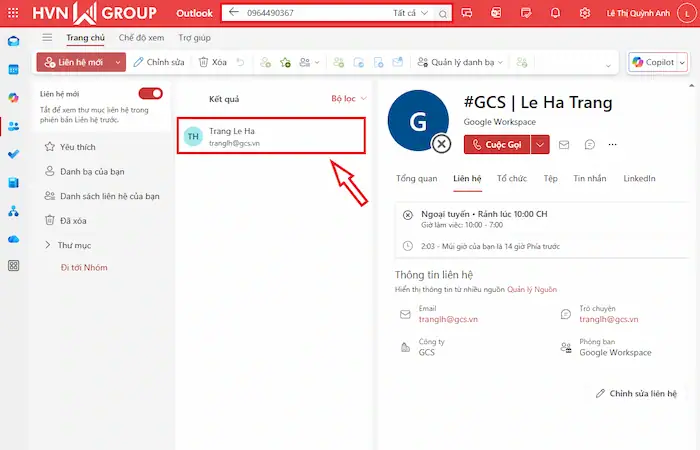700x450 pixels.
Task: Open the "Bộ lọc" filter dropdown
Action: click(x=349, y=99)
